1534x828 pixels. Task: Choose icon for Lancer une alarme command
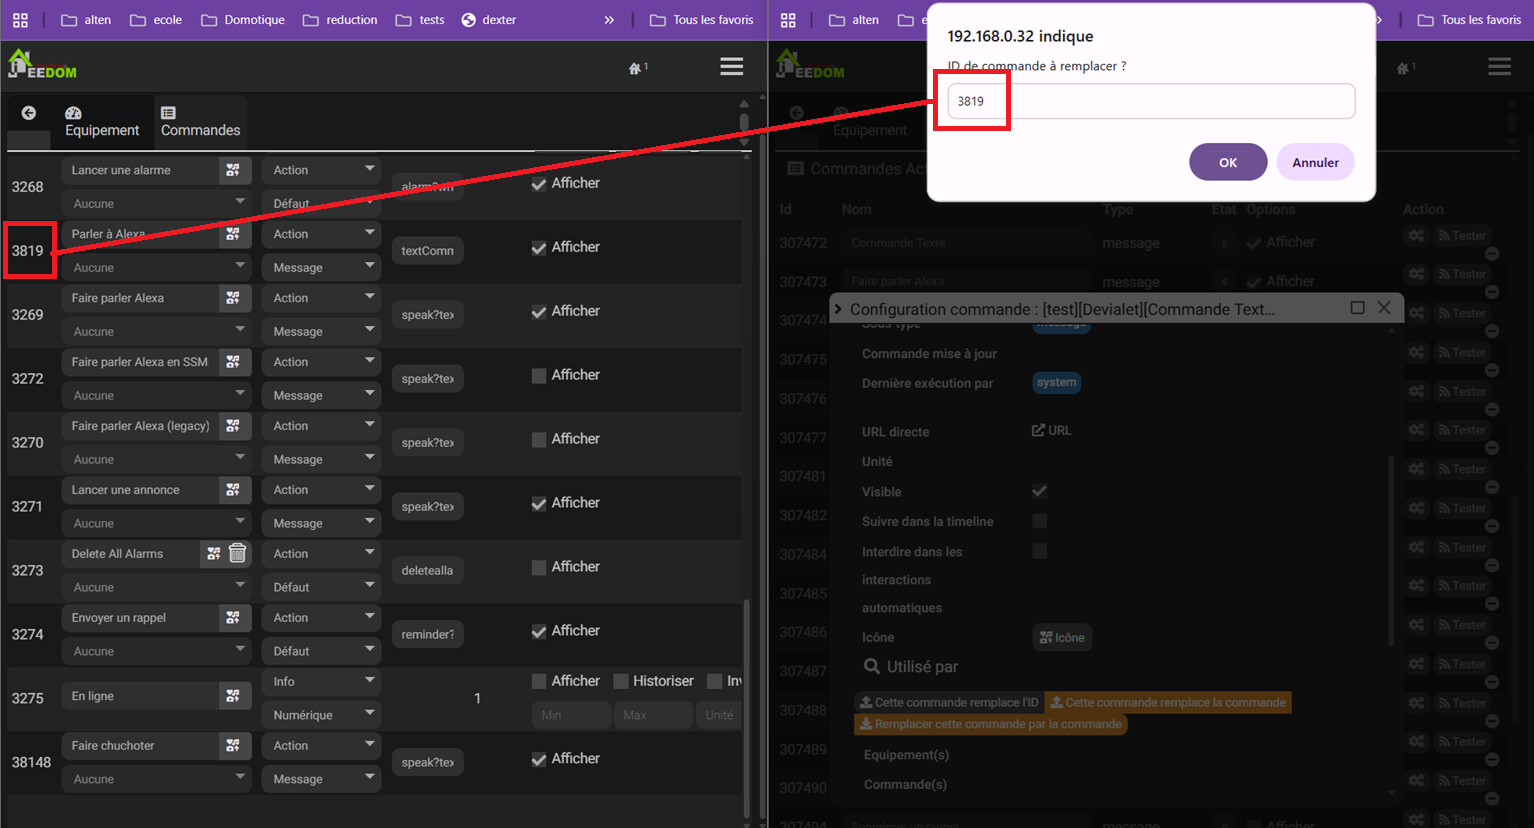pos(233,170)
